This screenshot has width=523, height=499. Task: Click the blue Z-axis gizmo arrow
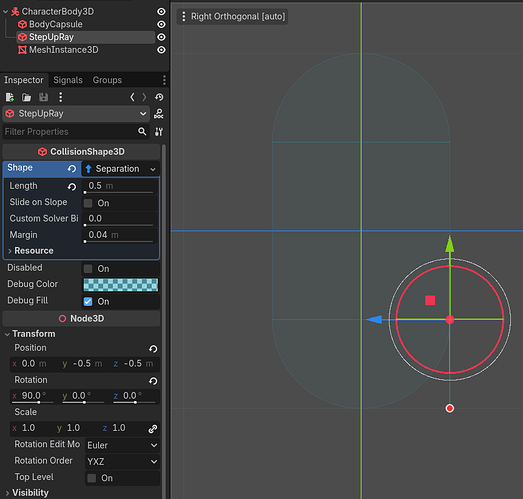click(x=374, y=320)
